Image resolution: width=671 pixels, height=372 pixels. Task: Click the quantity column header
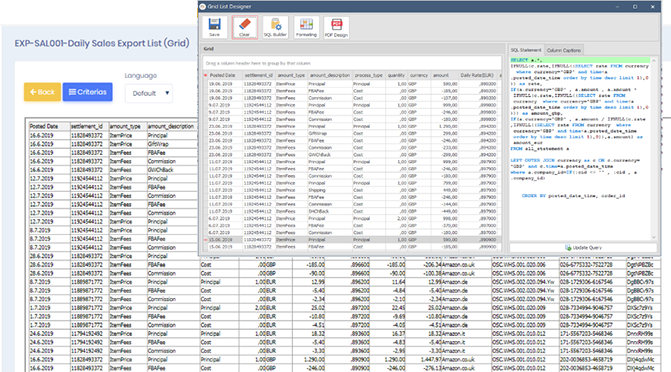click(396, 75)
